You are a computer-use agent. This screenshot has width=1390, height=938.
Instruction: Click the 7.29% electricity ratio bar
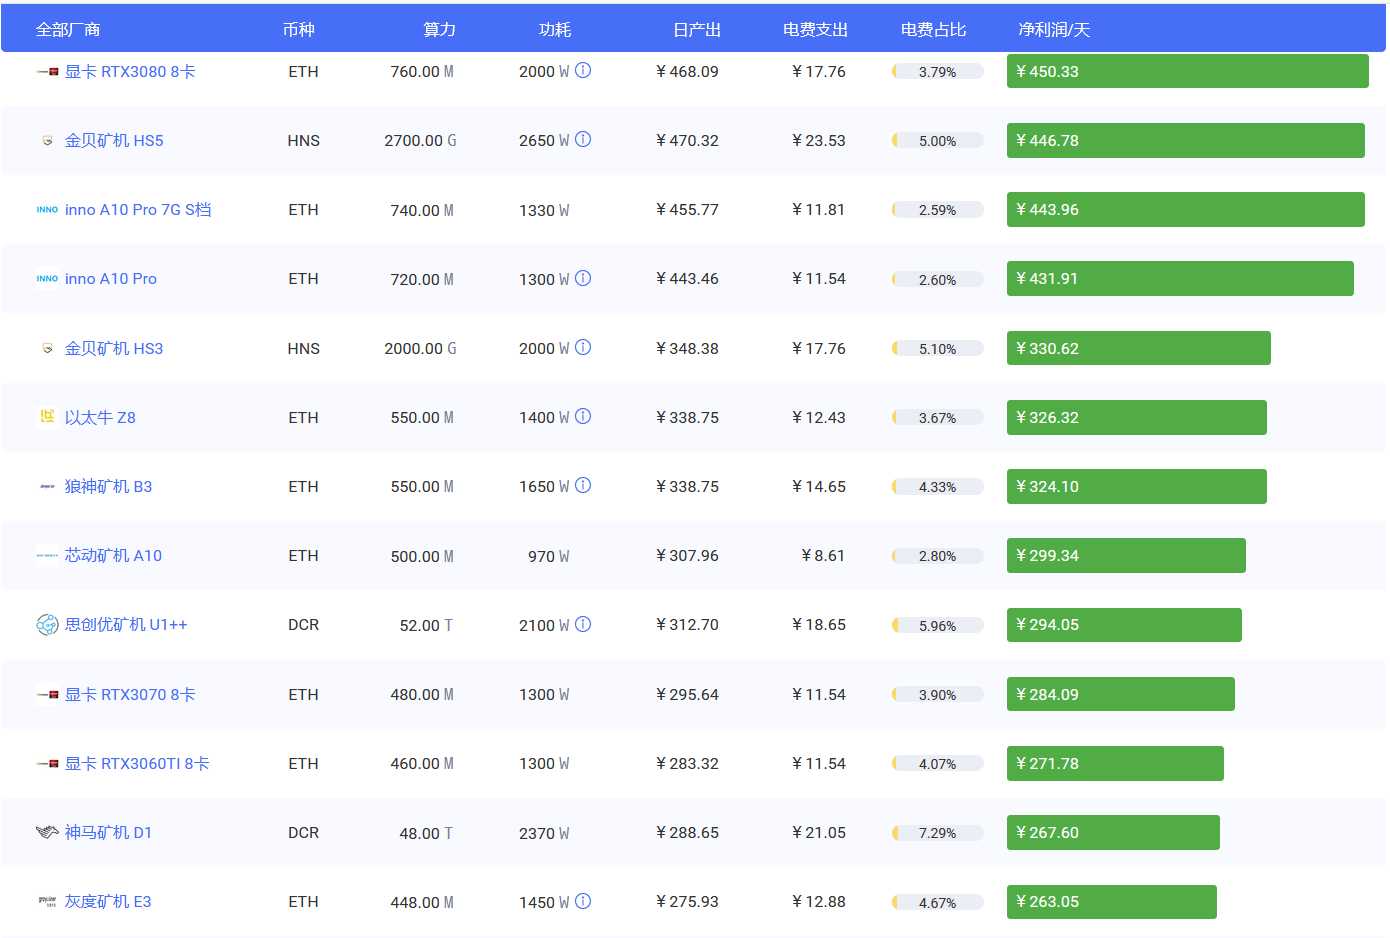(937, 833)
